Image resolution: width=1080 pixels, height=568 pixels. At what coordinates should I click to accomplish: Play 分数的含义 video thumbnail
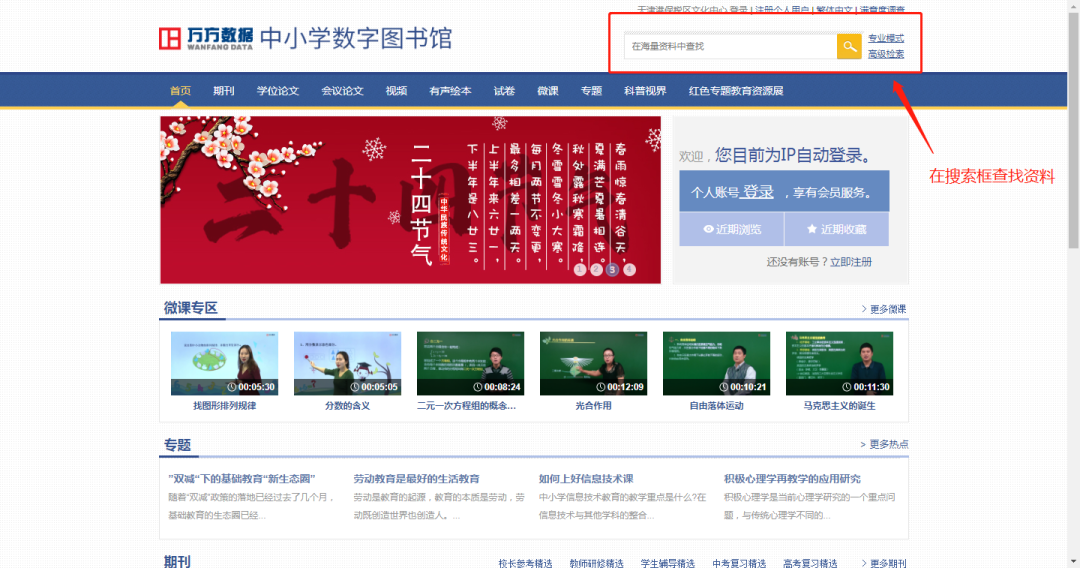[x=347, y=364]
